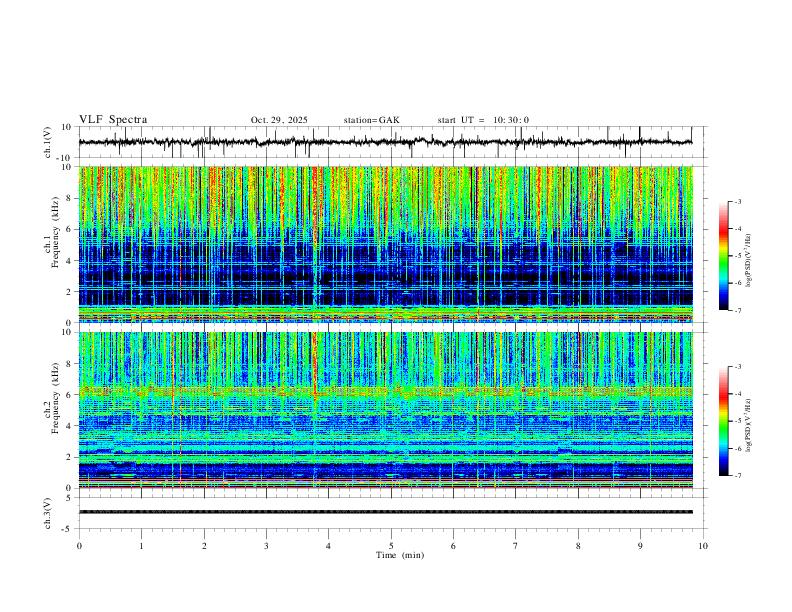The width and height of the screenshot is (792, 612).
Task: Click the "-4" label on ch.2 color bar
Action: coord(737,394)
